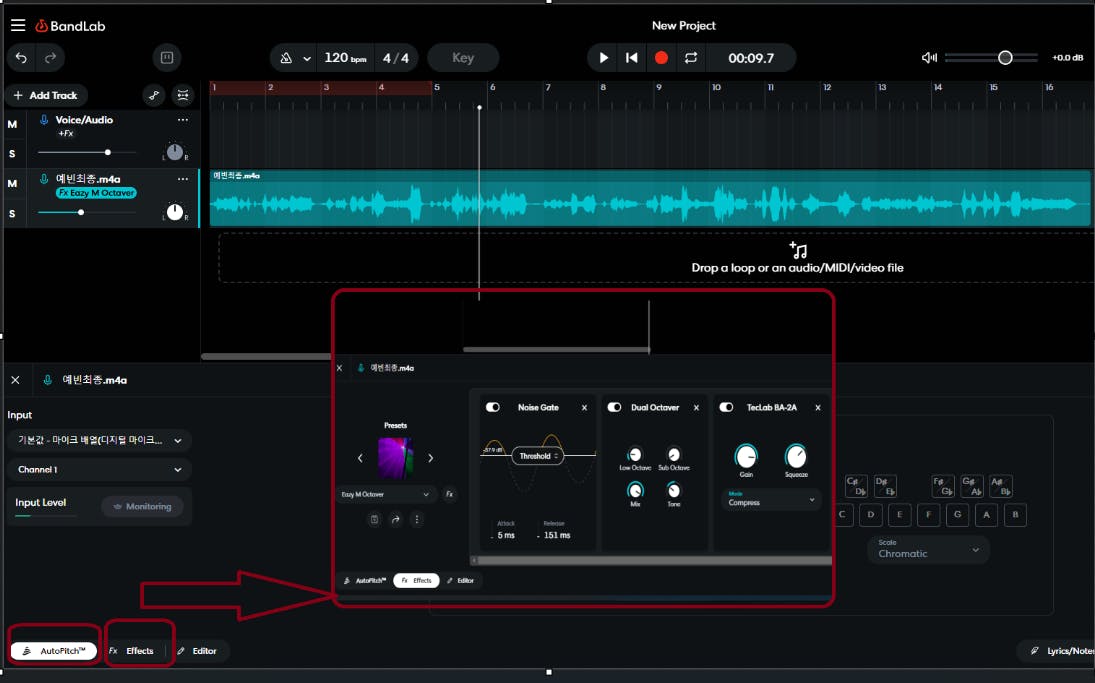The height and width of the screenshot is (683, 1095).
Task: Open the BandLab hamburger menu
Action: (18, 25)
